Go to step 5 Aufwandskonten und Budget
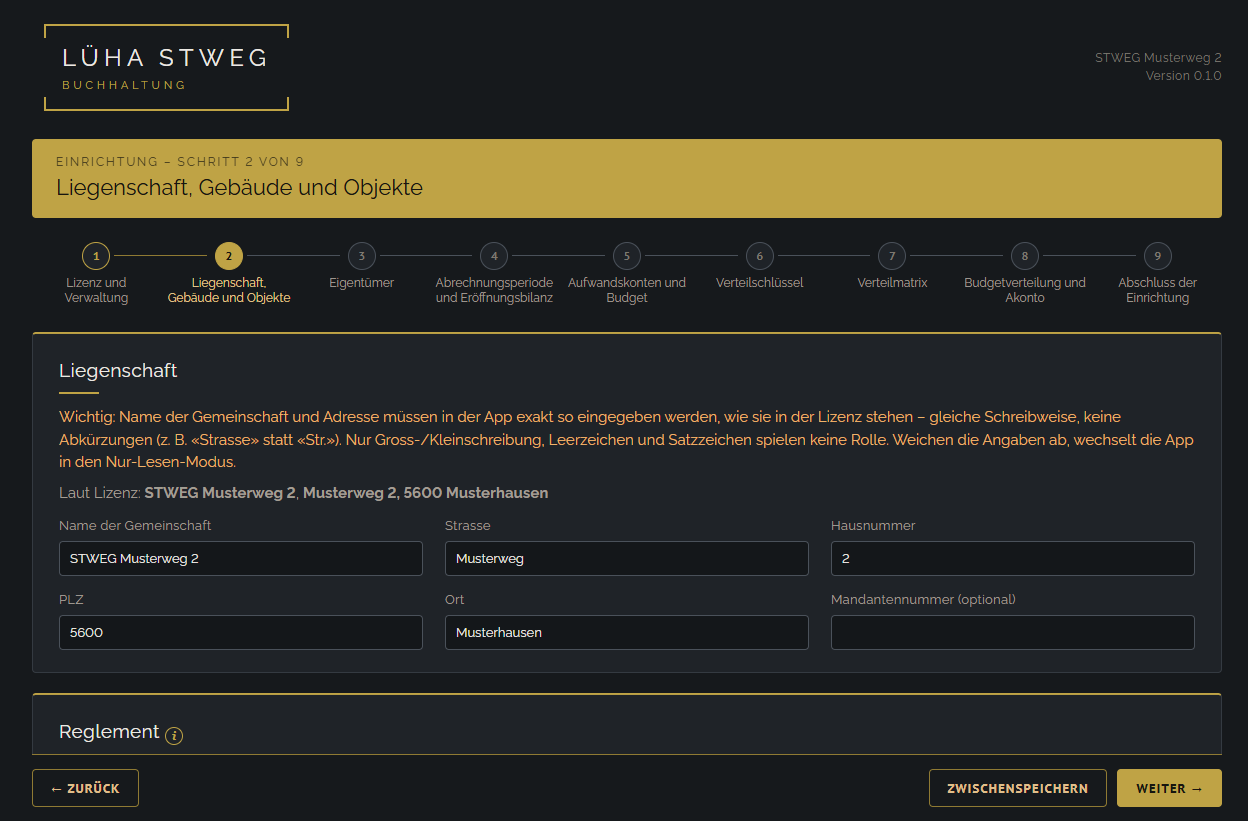Image resolution: width=1248 pixels, height=821 pixels. (627, 256)
